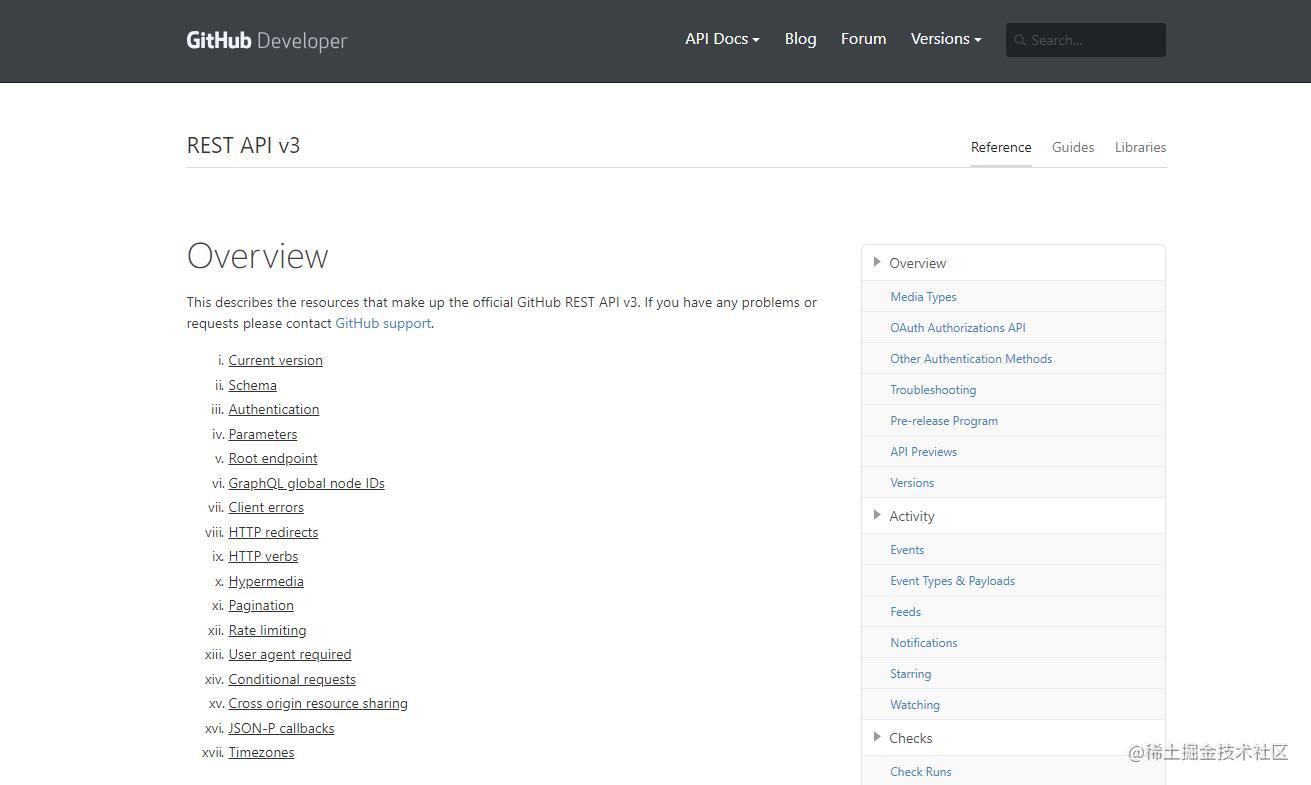Open the Forum link in header
The height and width of the screenshot is (785, 1311).
coord(863,39)
